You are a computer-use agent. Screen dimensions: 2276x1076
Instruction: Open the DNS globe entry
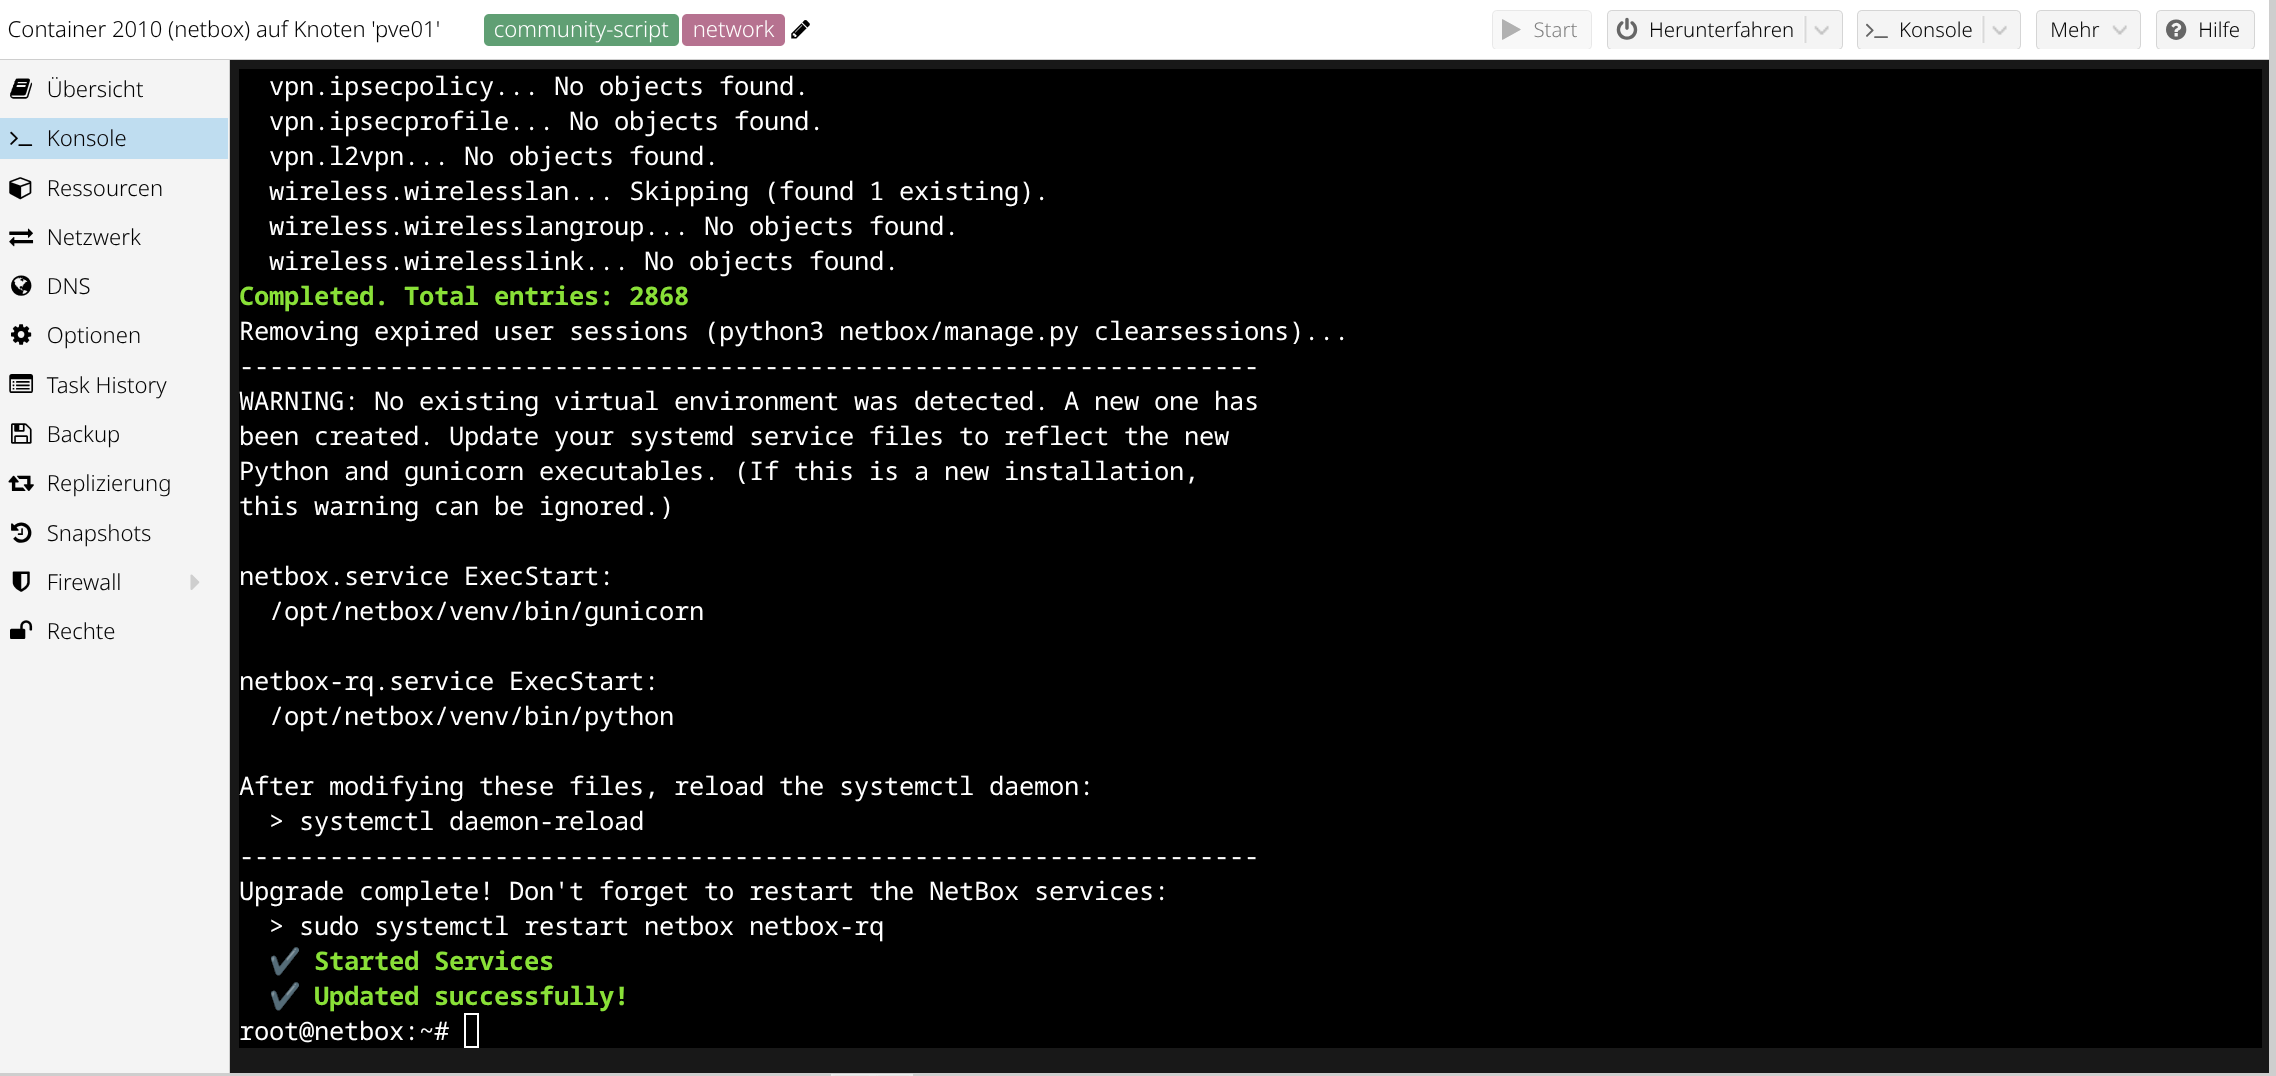pyautogui.click(x=114, y=286)
